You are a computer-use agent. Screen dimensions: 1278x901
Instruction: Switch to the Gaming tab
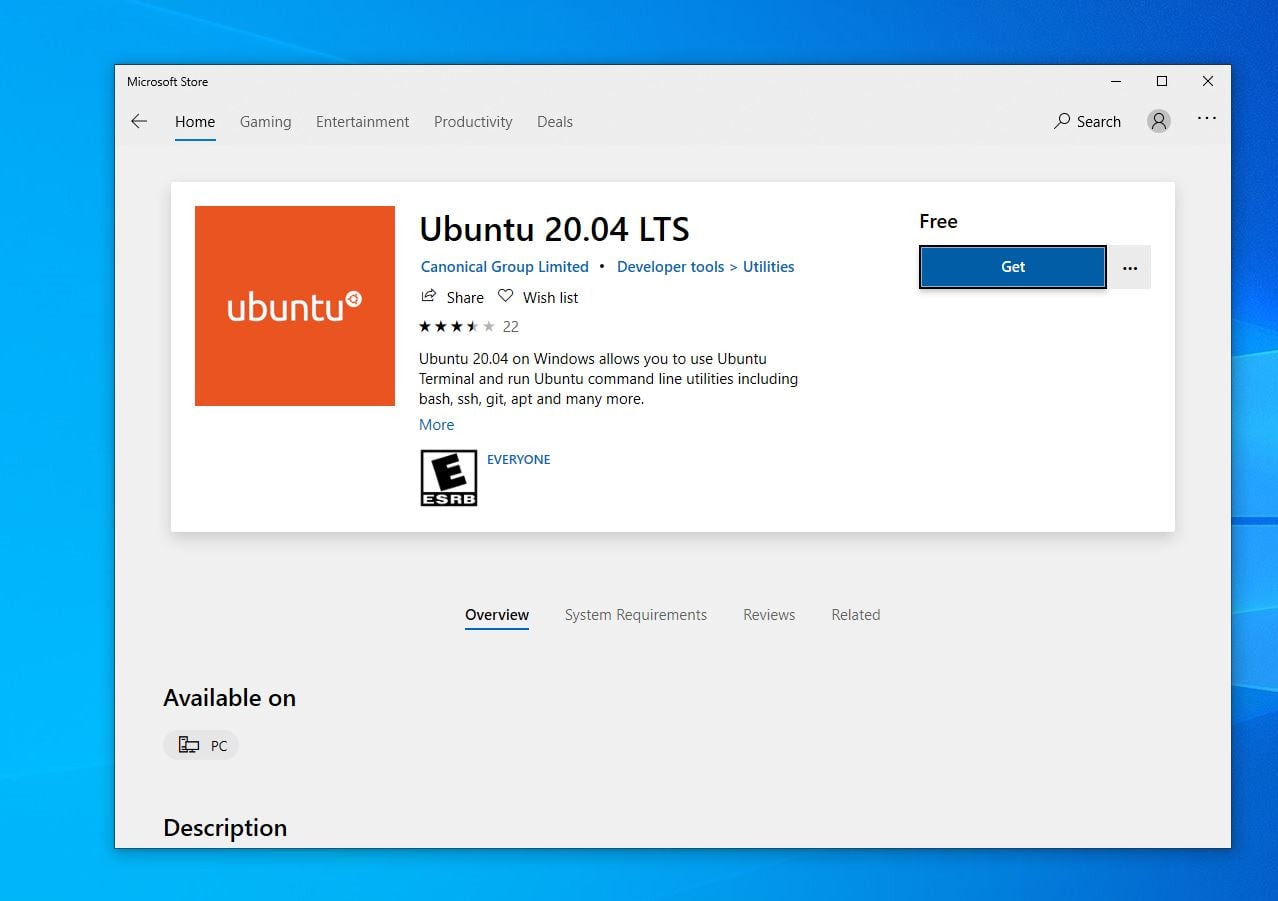point(266,122)
